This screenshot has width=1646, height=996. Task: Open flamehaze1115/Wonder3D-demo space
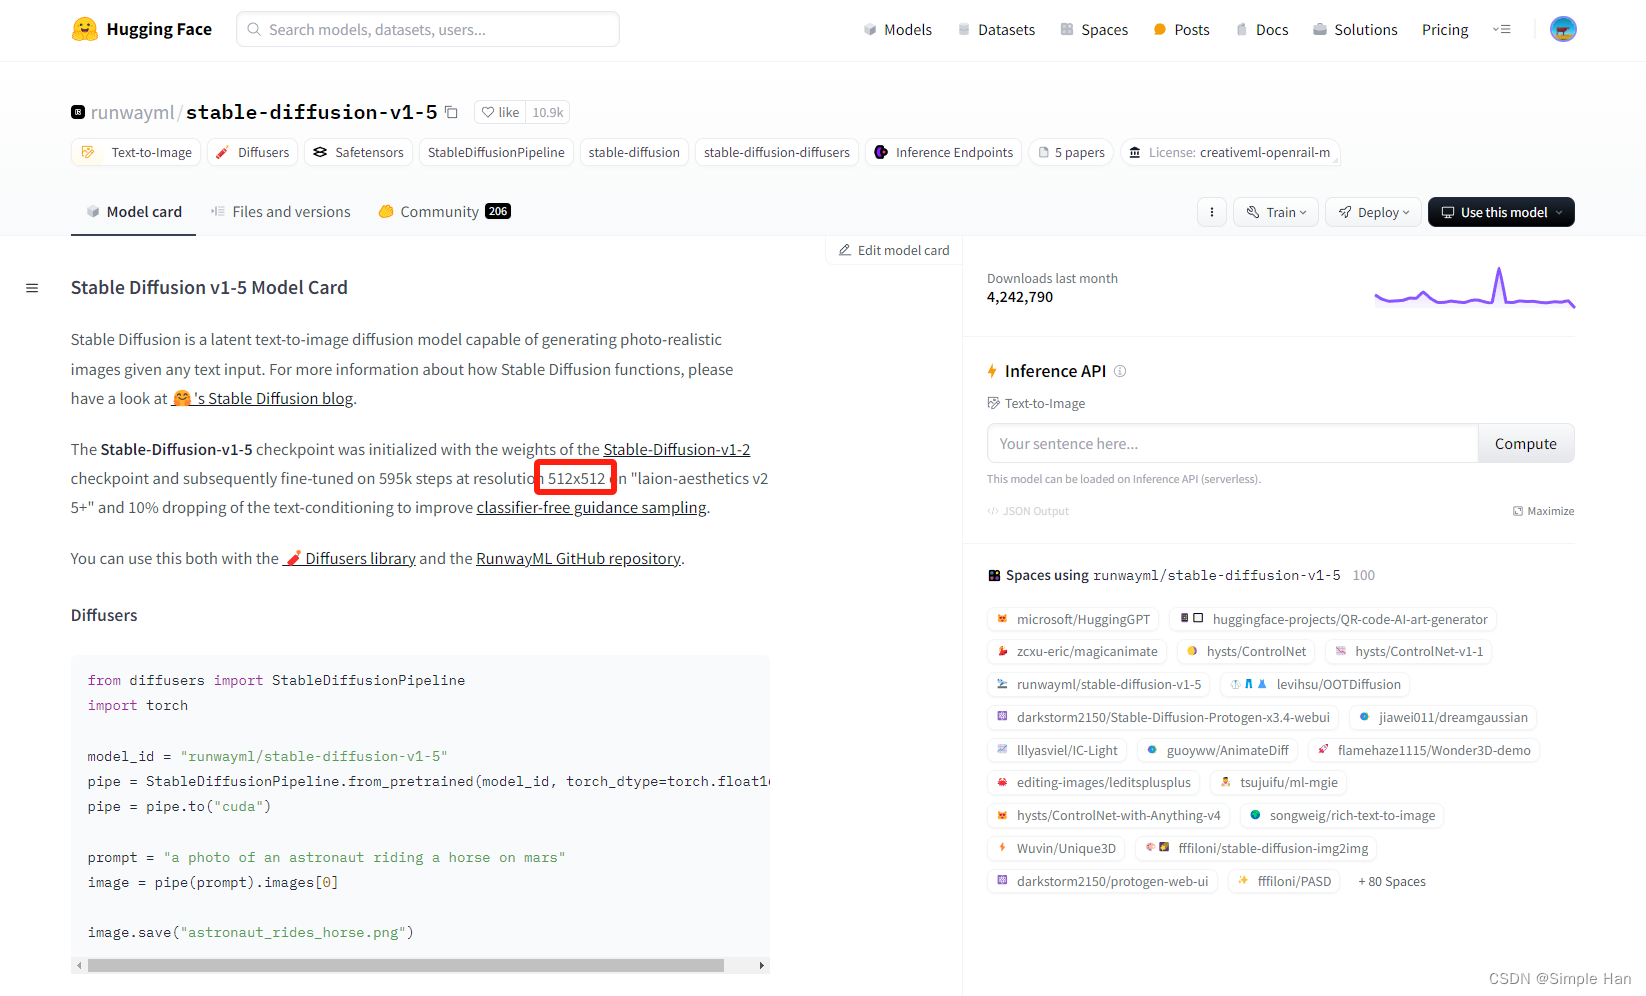click(1423, 750)
